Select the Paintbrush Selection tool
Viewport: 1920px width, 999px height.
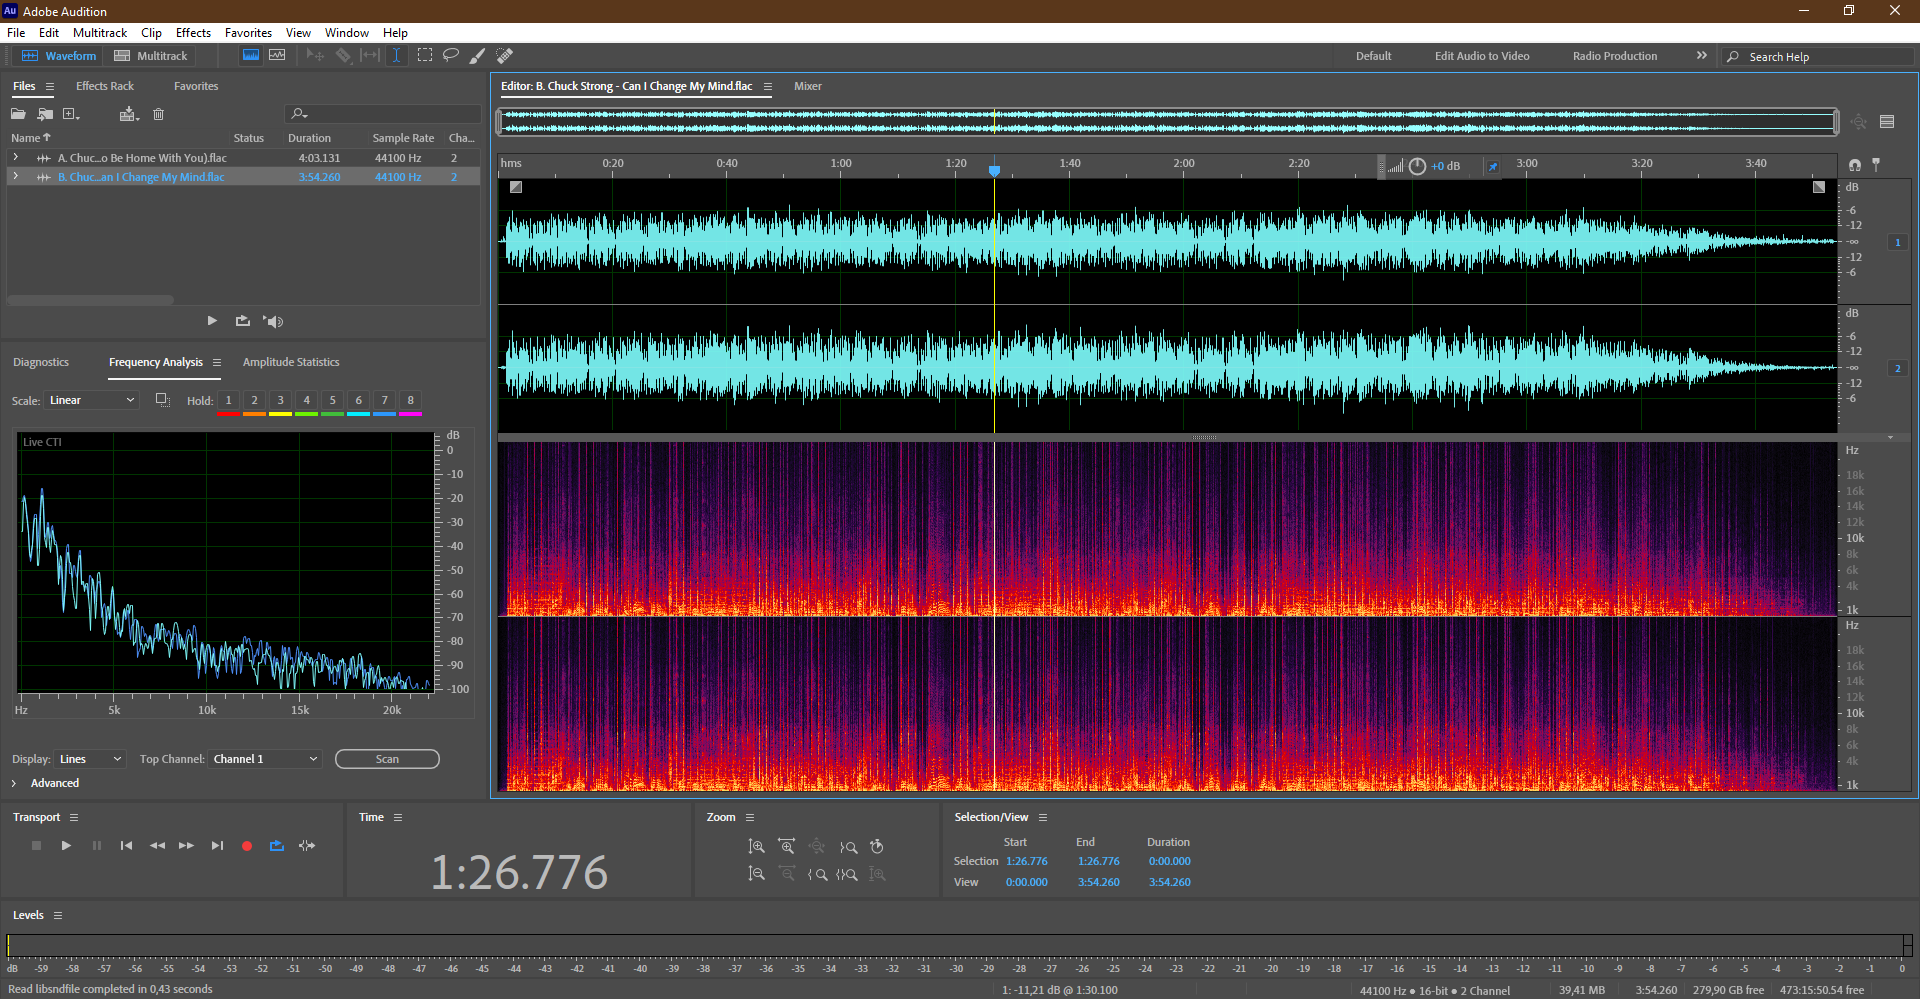coord(477,56)
